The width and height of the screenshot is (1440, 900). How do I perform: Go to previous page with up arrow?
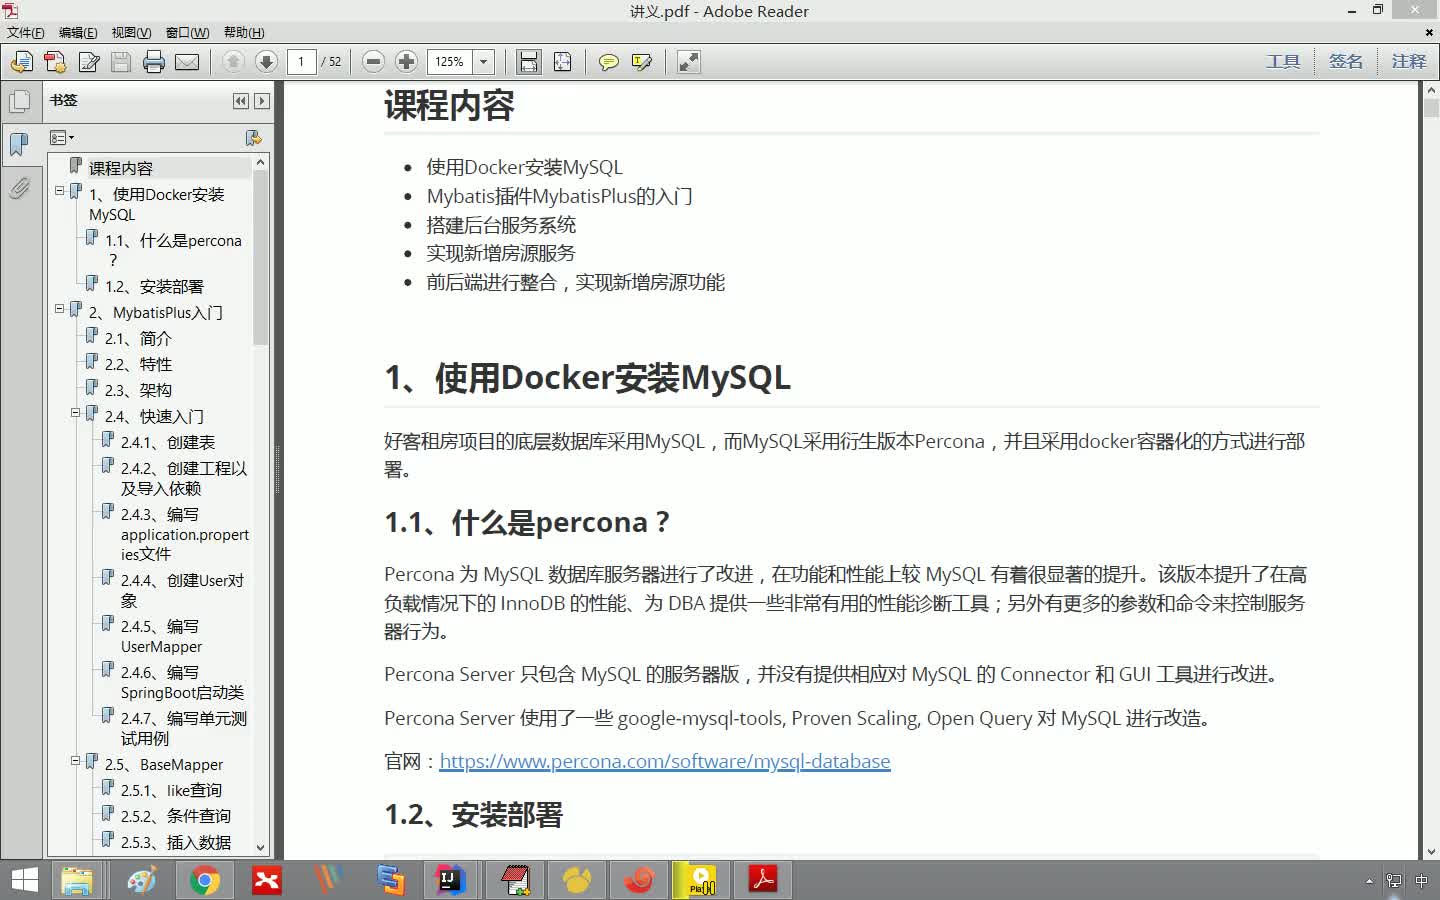tap(233, 62)
